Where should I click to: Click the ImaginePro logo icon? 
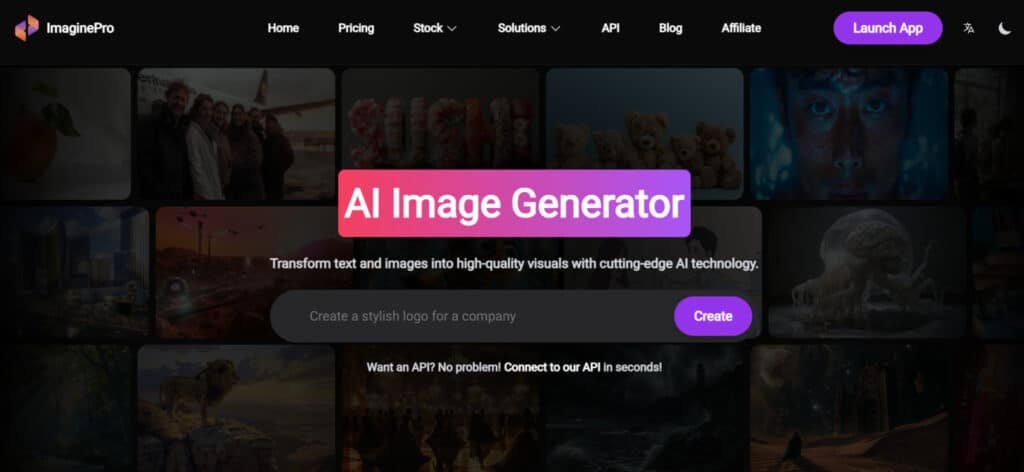coord(27,28)
